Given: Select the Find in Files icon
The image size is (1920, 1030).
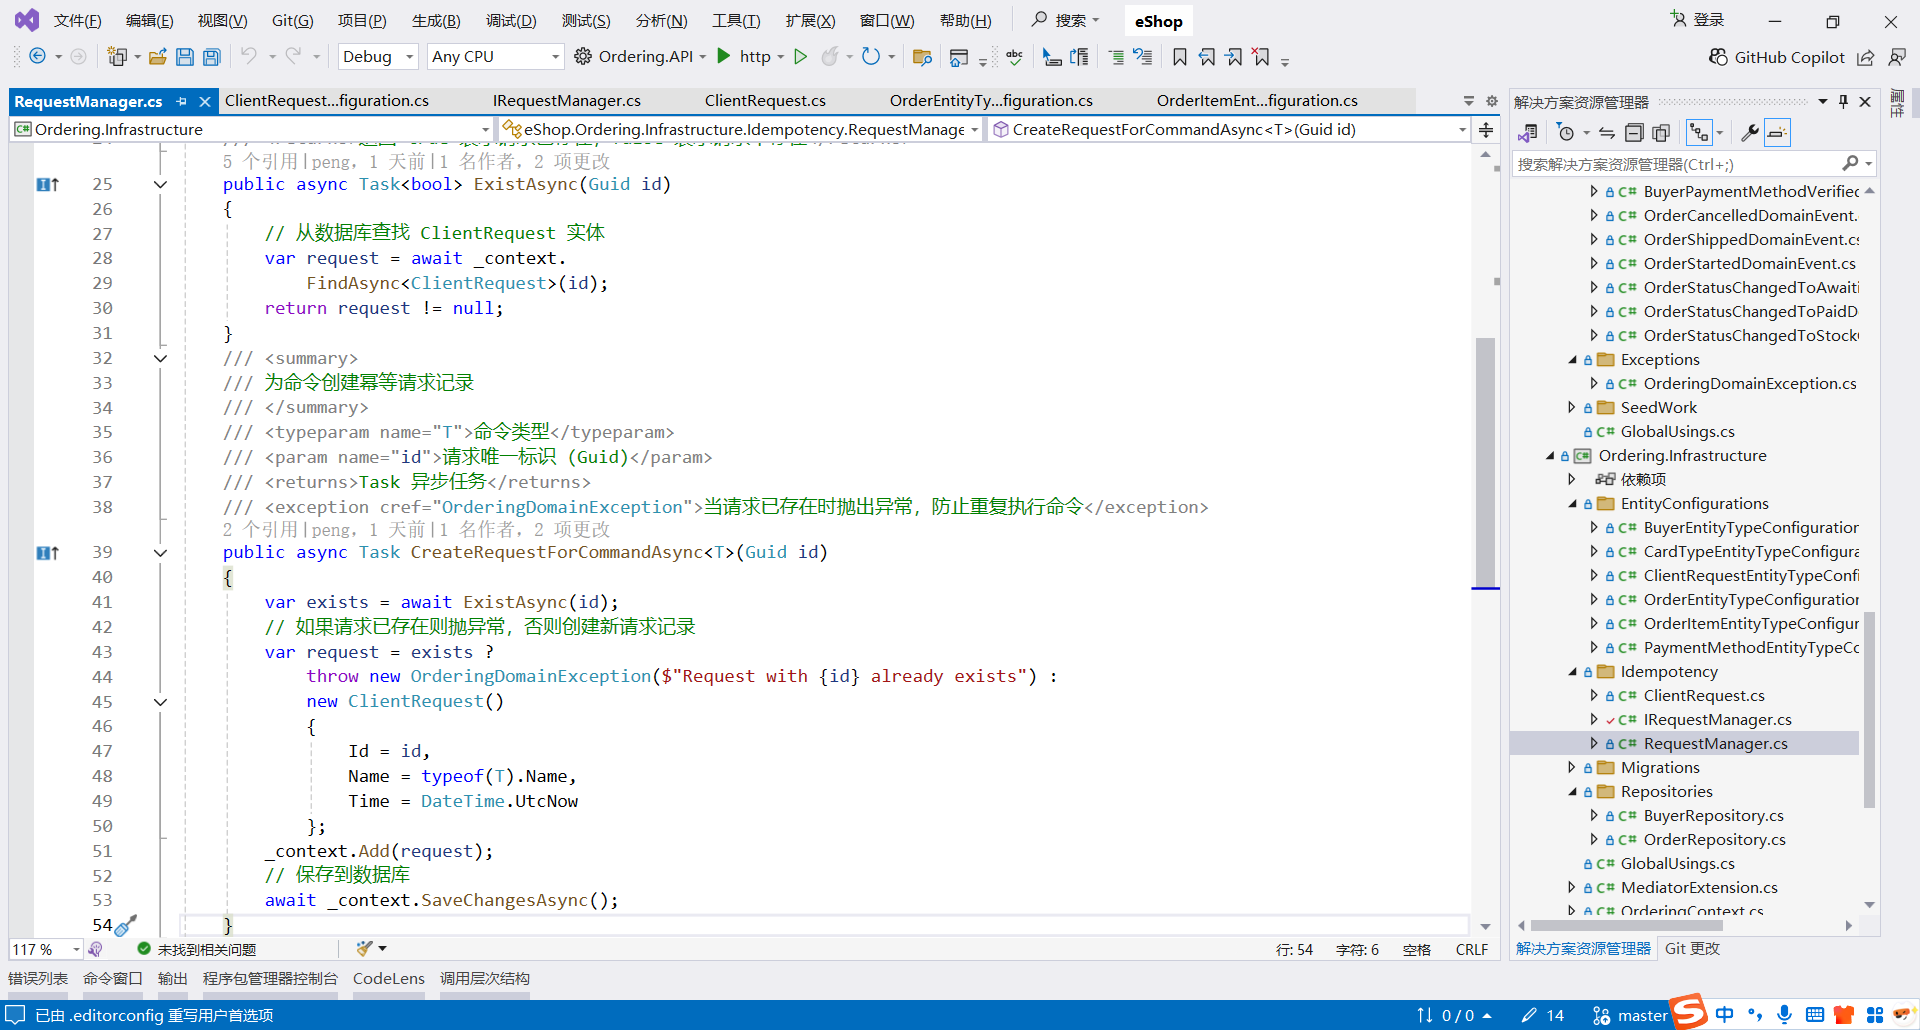Looking at the screenshot, I should [x=922, y=56].
